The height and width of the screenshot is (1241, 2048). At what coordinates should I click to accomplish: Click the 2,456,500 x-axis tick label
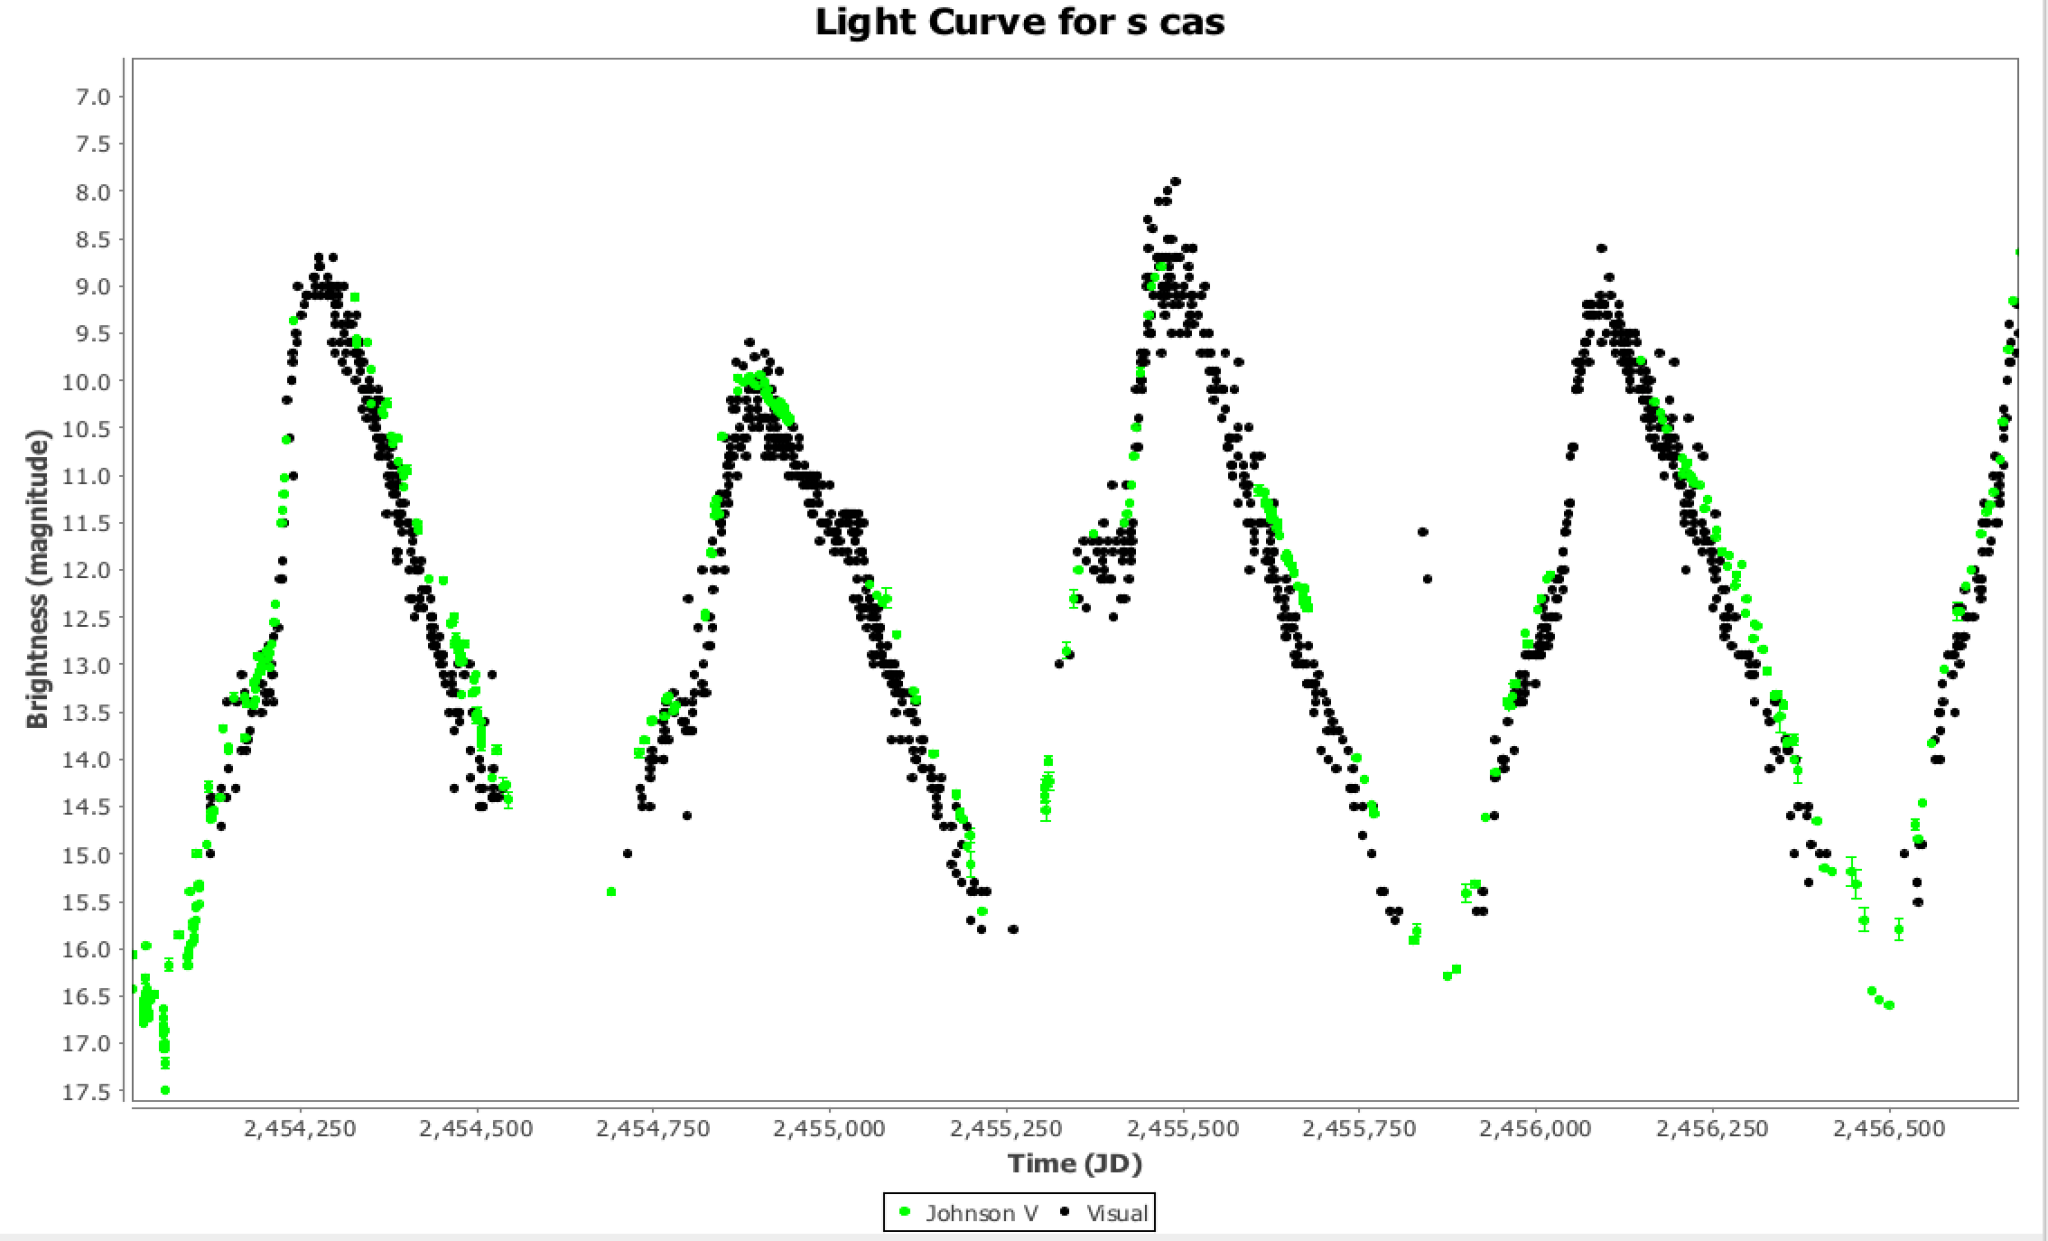1889,1129
